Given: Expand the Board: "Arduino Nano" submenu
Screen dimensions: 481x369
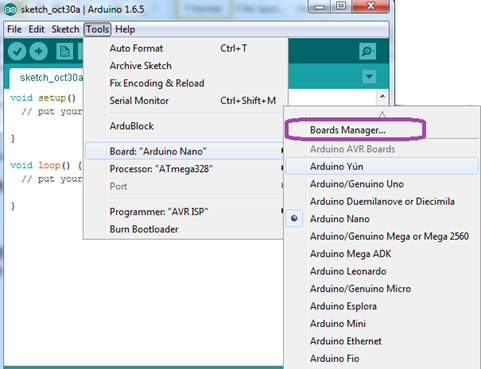Looking at the screenshot, I should click(x=185, y=151).
